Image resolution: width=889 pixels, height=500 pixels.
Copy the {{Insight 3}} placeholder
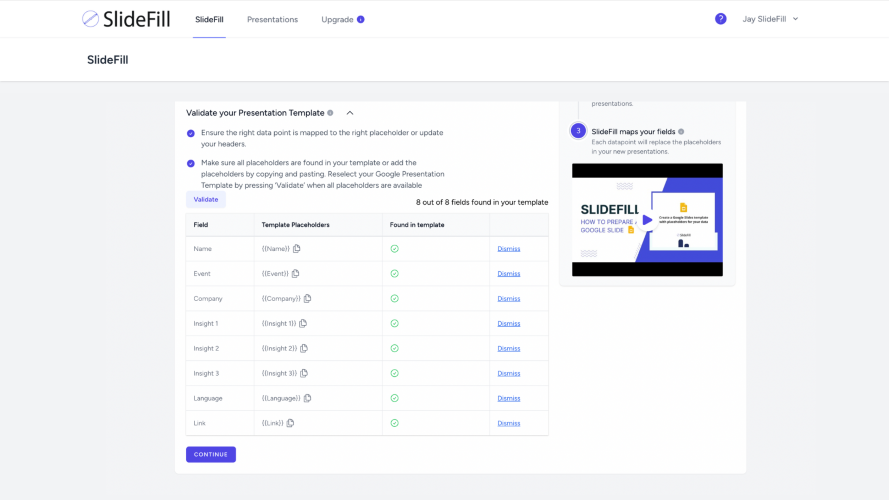pyautogui.click(x=304, y=373)
